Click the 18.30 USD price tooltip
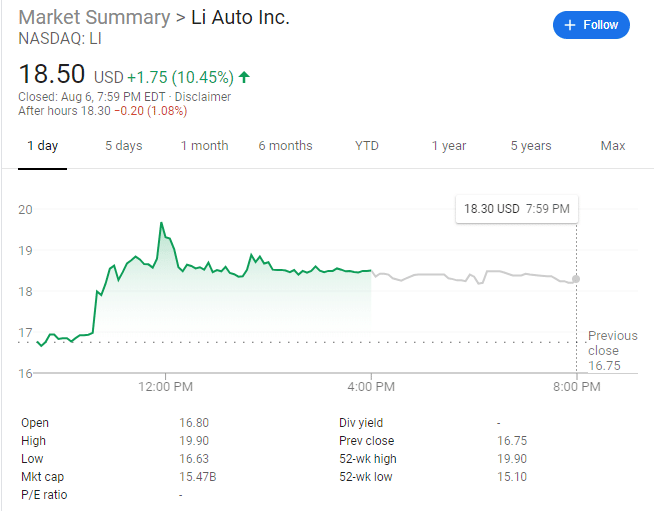This screenshot has height=511, width=654. [516, 209]
